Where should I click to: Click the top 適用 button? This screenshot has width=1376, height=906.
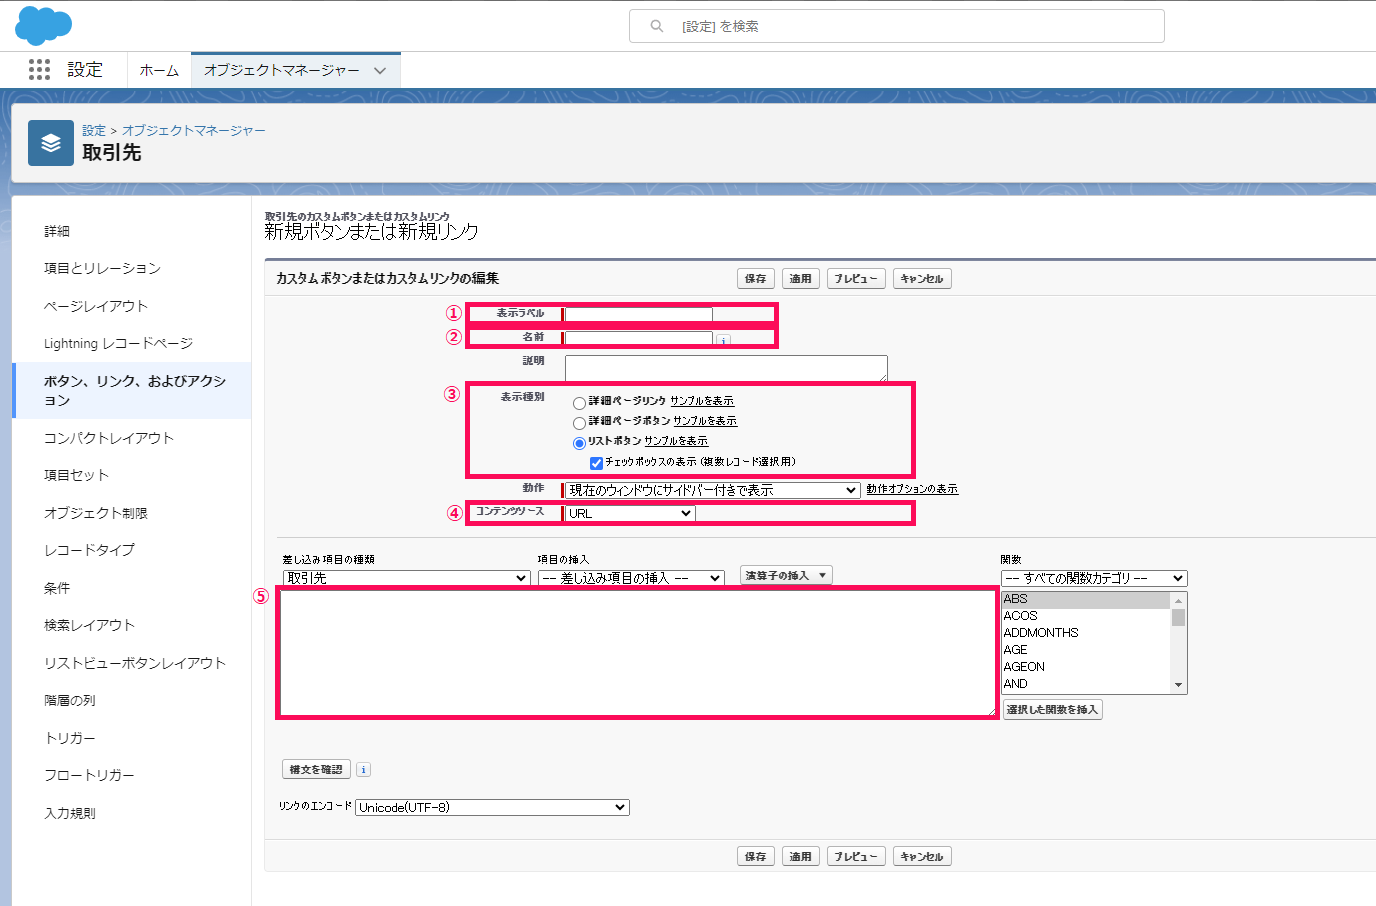[x=801, y=279]
